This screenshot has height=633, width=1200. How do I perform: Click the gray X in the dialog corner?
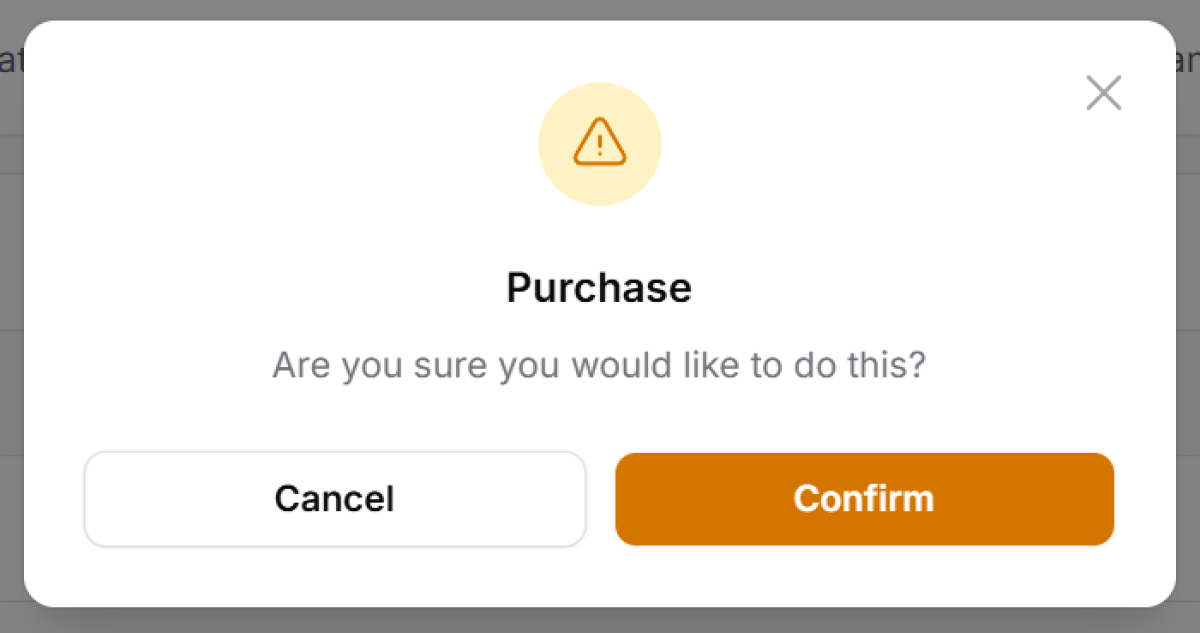[1103, 93]
